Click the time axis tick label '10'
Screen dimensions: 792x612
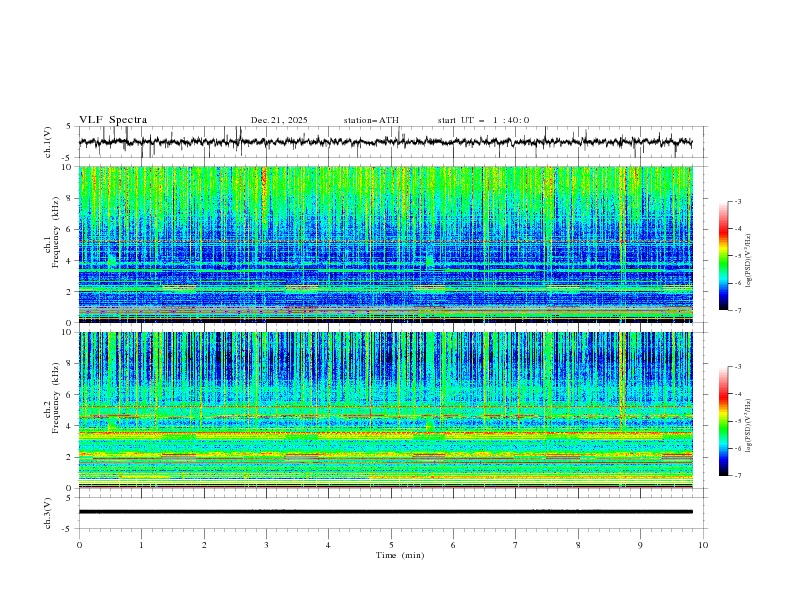click(x=703, y=545)
